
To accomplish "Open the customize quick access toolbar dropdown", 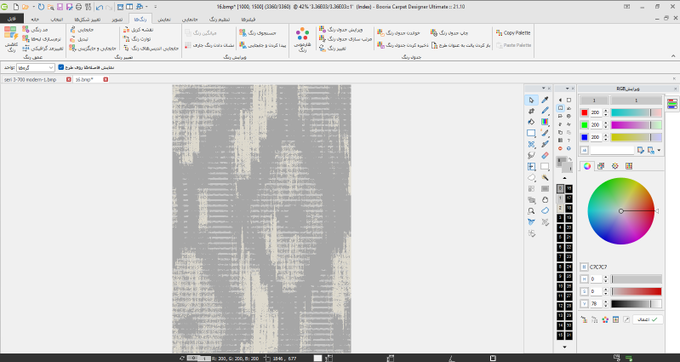I will click(x=155, y=7).
